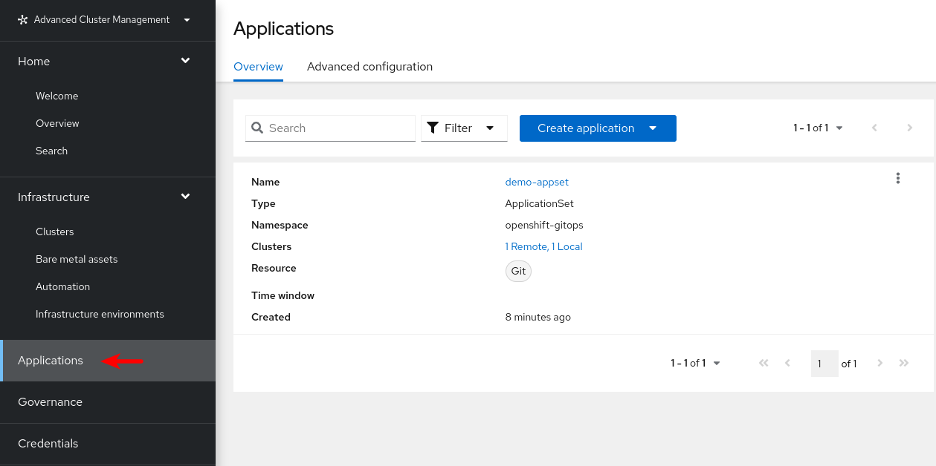Open Governance in the sidebar
Screen dimensions: 936x466
[50, 402]
